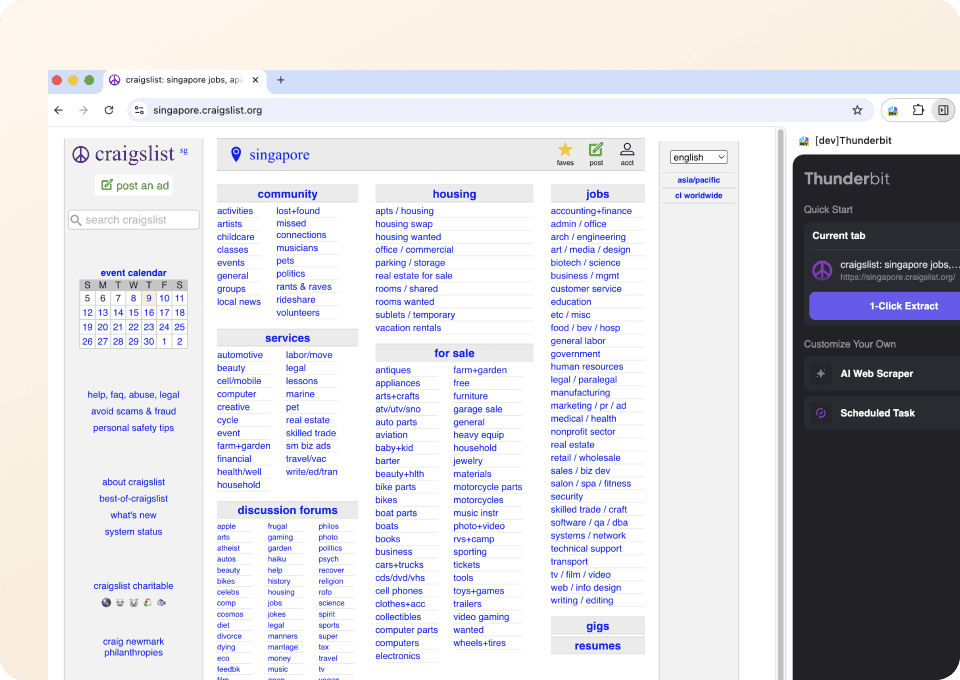Bookmark page using the star icon
The width and height of the screenshot is (960, 680).
(857, 110)
